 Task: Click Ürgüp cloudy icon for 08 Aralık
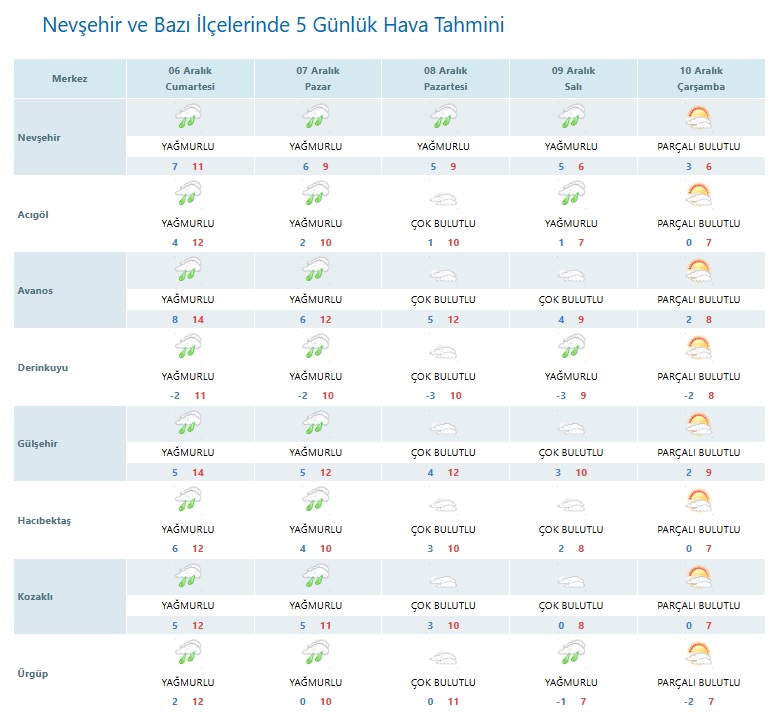[443, 657]
